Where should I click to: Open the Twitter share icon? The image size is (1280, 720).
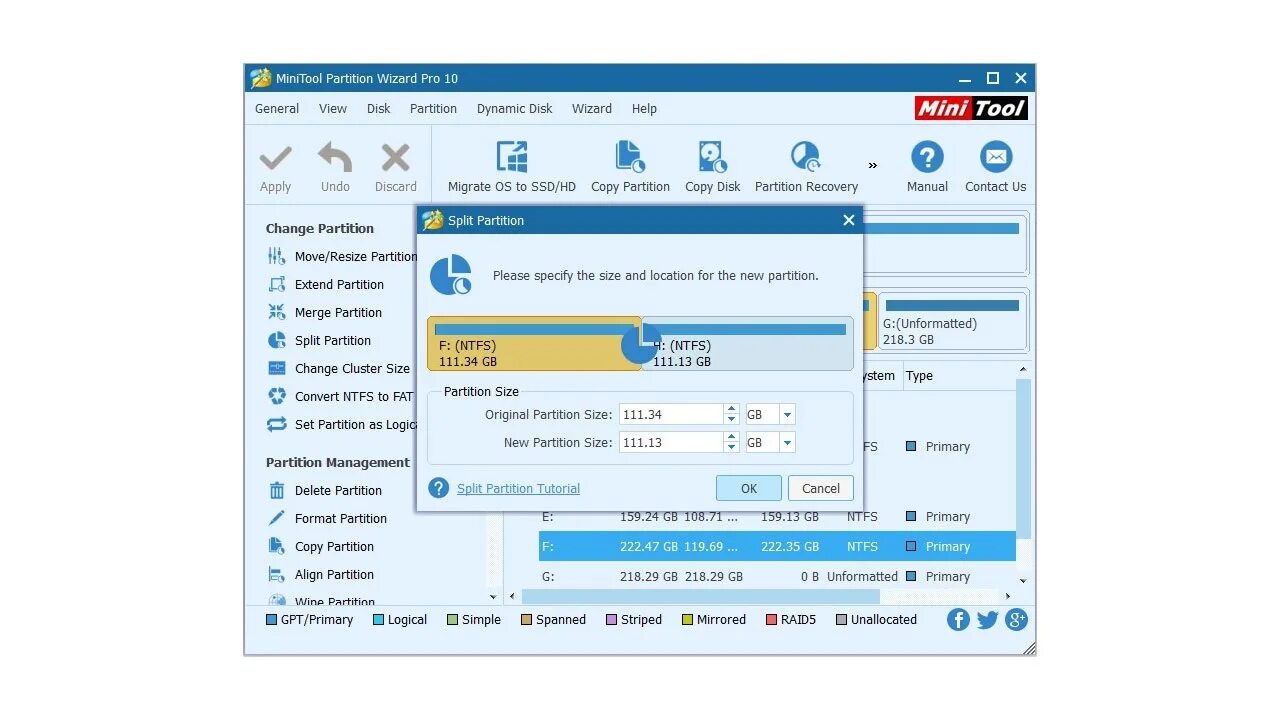[x=987, y=620]
